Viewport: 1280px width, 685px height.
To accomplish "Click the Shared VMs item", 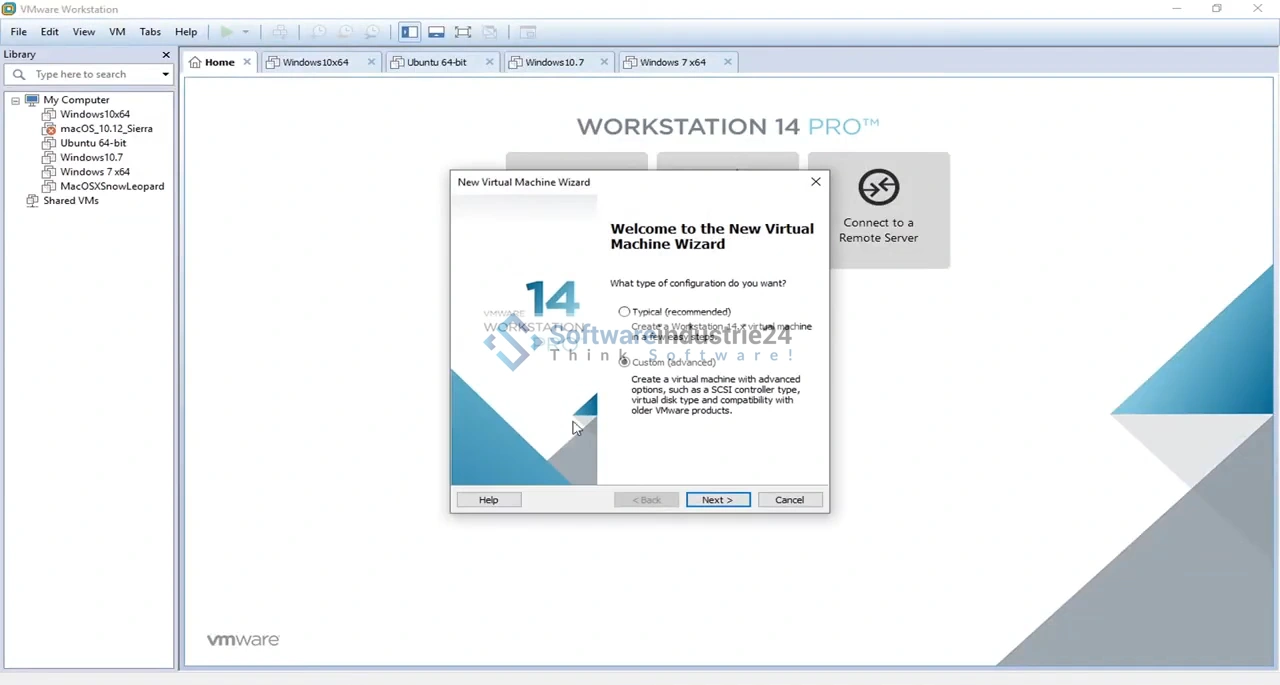I will [x=71, y=201].
